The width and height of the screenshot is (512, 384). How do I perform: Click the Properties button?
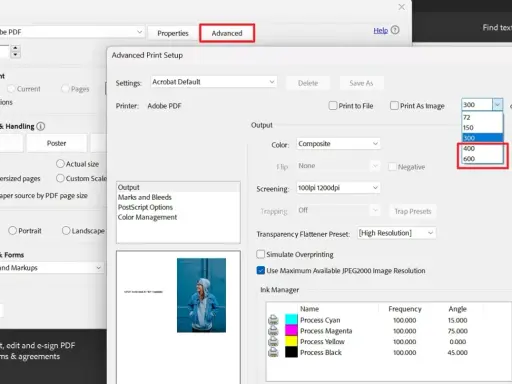point(173,33)
